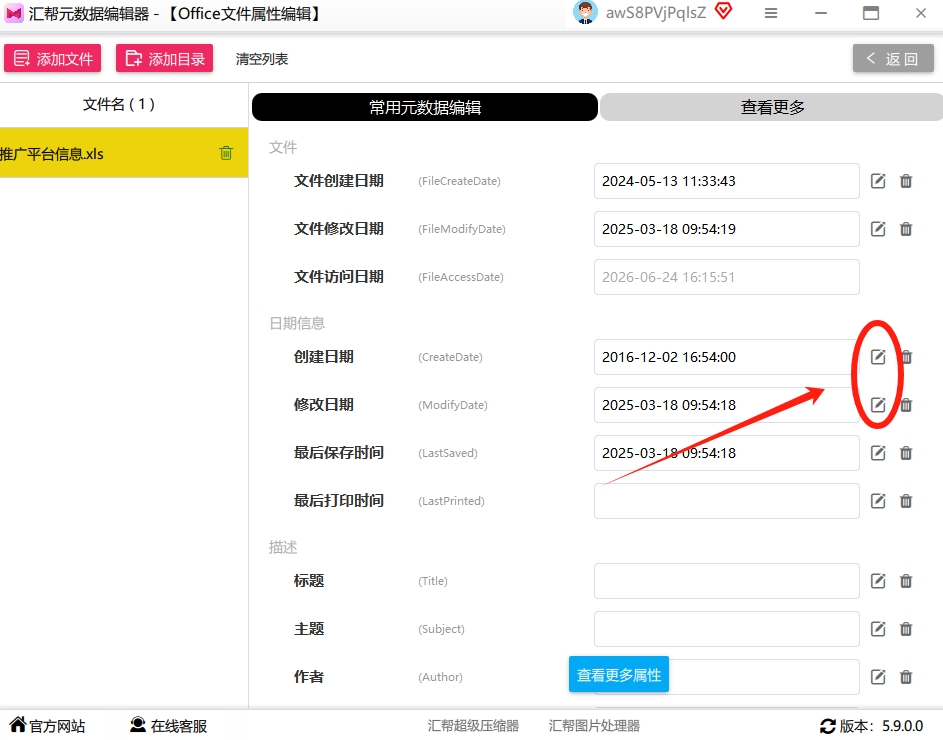Viewport: 943px width, 740px height.
Task: Remove 最后保存时间 with trash icon
Action: (906, 453)
